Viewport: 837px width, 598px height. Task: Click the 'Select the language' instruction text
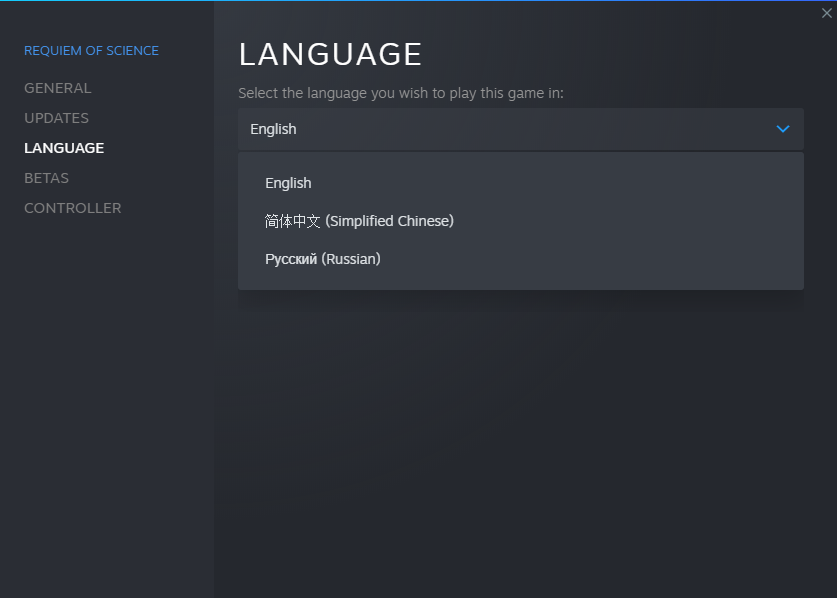click(401, 93)
